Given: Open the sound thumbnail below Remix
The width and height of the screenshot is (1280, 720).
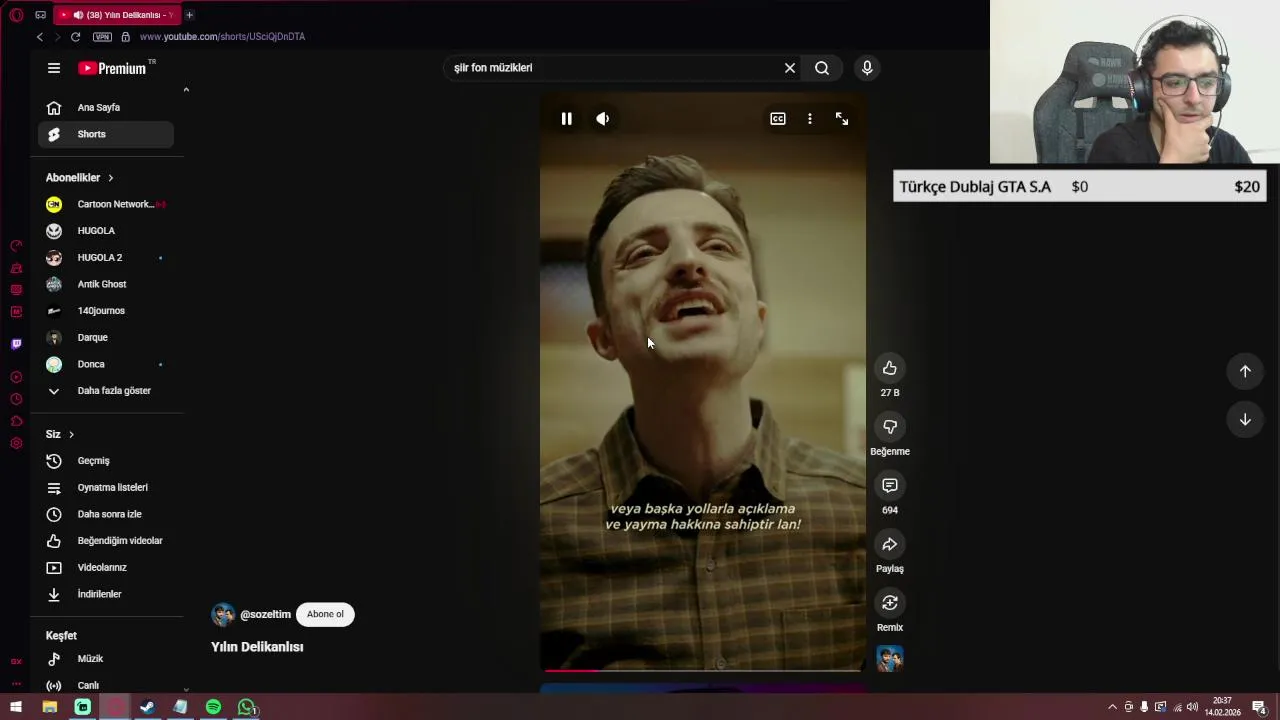Looking at the screenshot, I should 889,658.
